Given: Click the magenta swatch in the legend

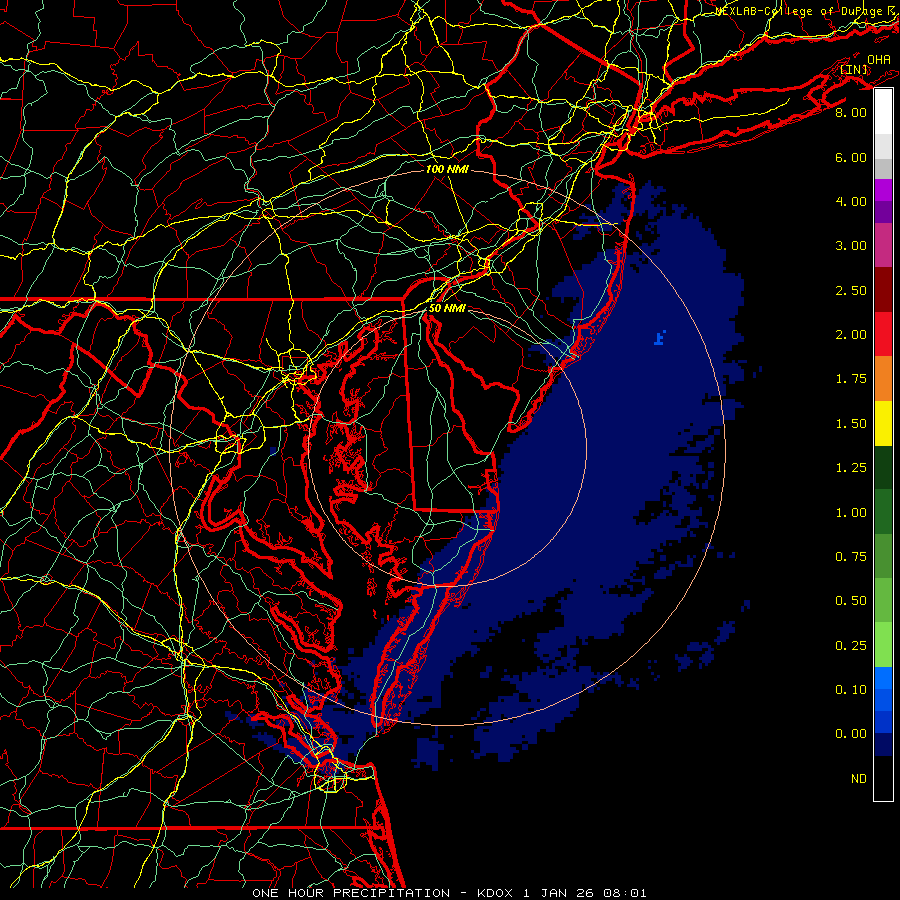Looking at the screenshot, I should tap(883, 190).
